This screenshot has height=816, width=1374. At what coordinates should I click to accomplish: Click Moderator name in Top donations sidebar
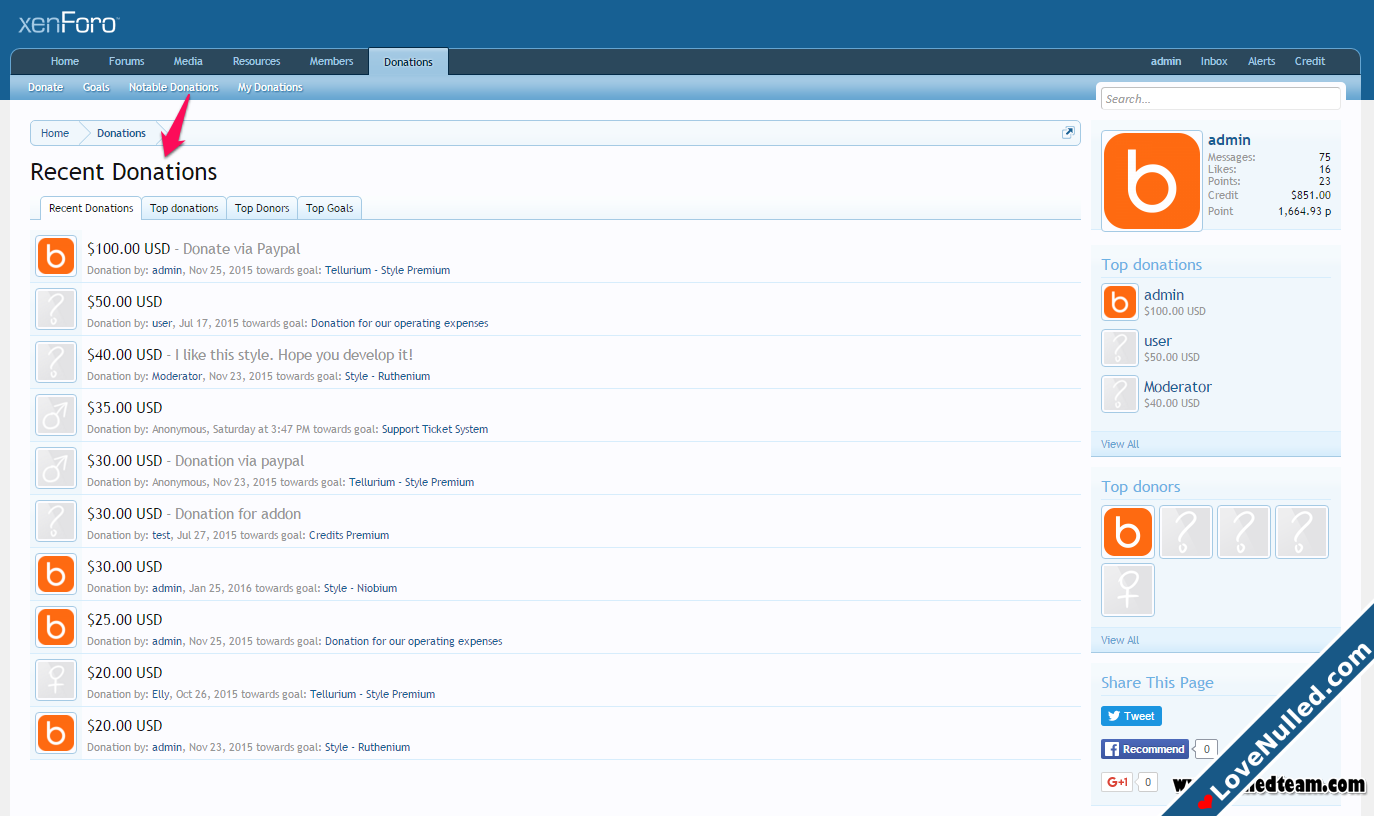click(x=1178, y=387)
